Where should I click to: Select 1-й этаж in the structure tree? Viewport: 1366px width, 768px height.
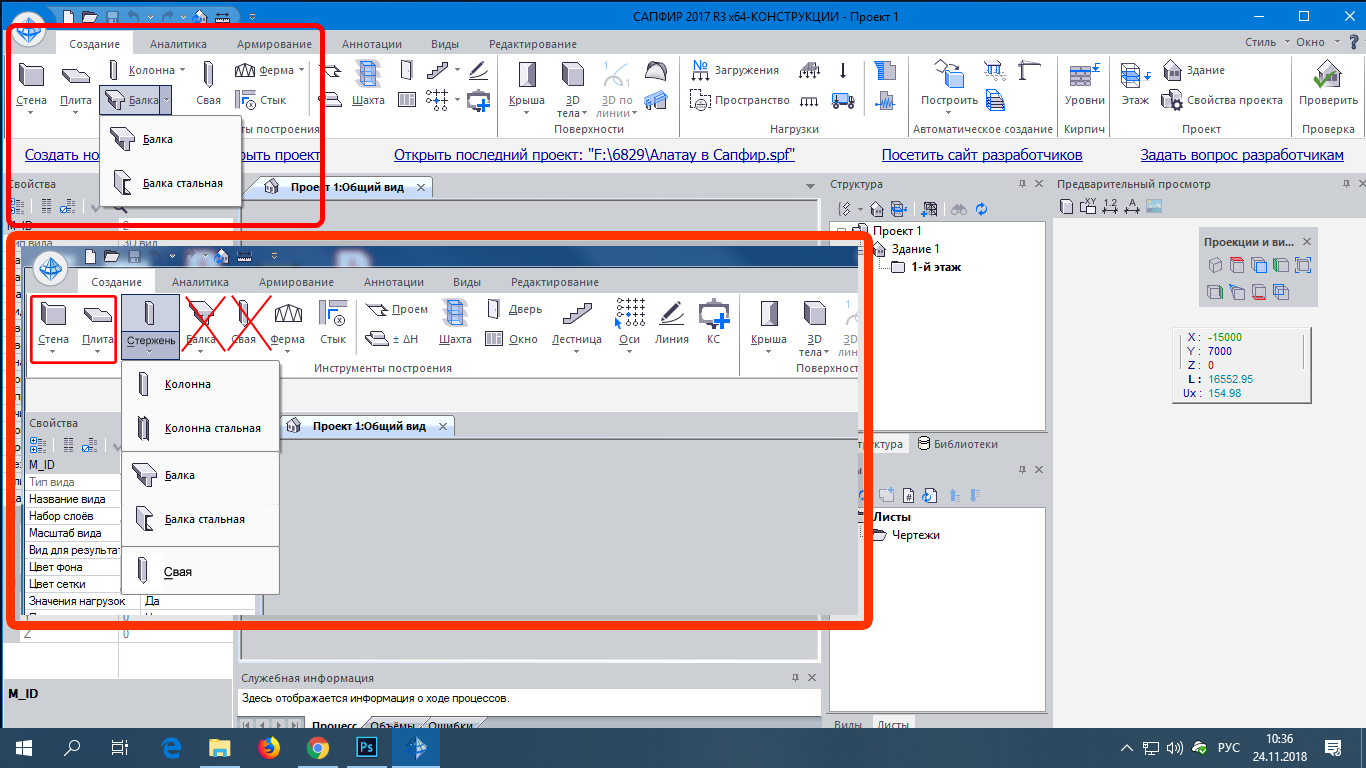point(935,267)
